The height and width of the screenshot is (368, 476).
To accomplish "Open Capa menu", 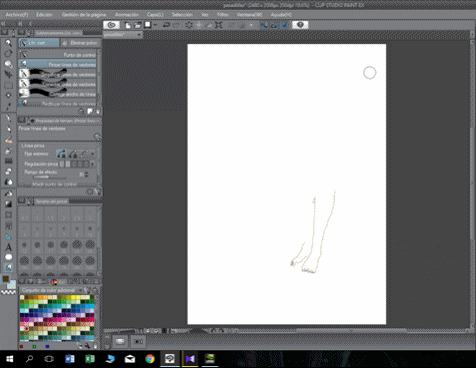I will point(155,15).
